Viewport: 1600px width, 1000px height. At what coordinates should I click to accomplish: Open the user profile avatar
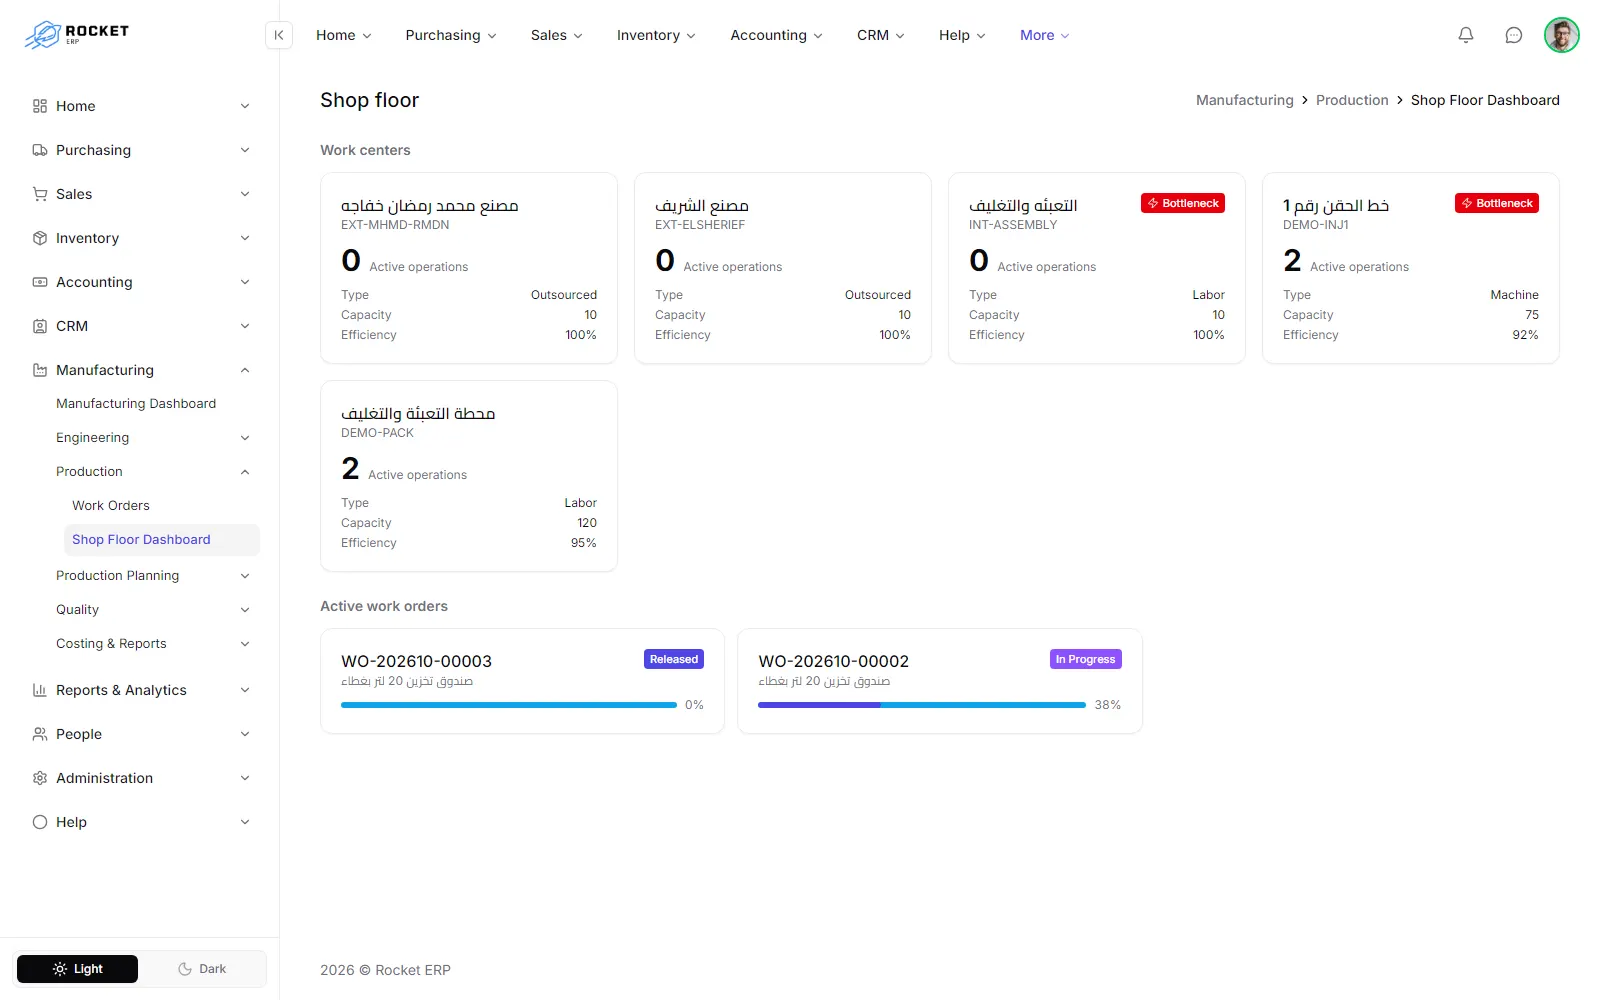[1561, 35]
